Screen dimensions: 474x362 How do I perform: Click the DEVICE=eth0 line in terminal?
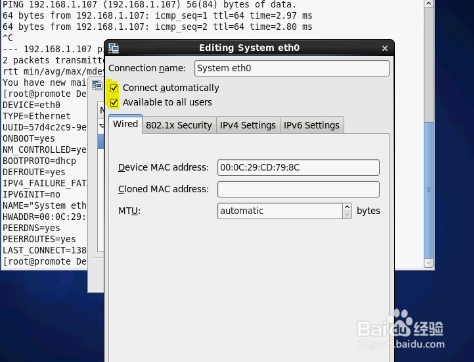(32, 105)
